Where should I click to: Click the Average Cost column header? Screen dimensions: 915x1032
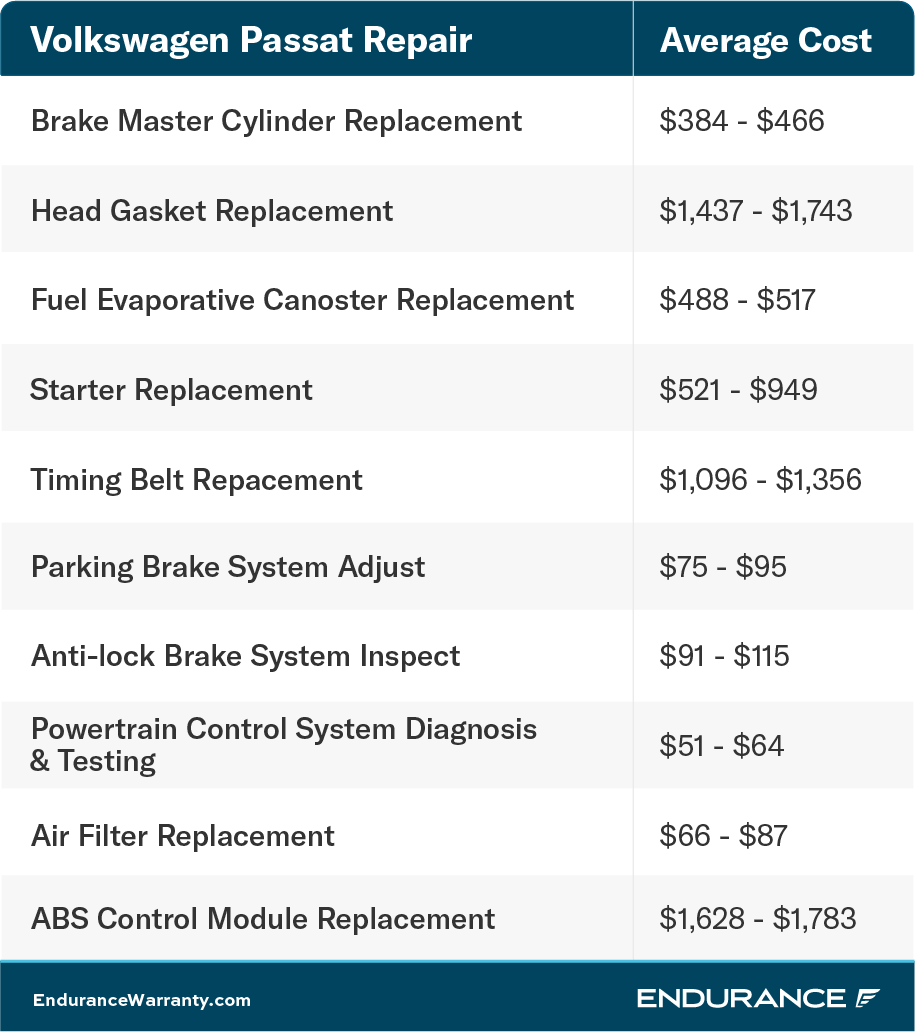point(766,41)
